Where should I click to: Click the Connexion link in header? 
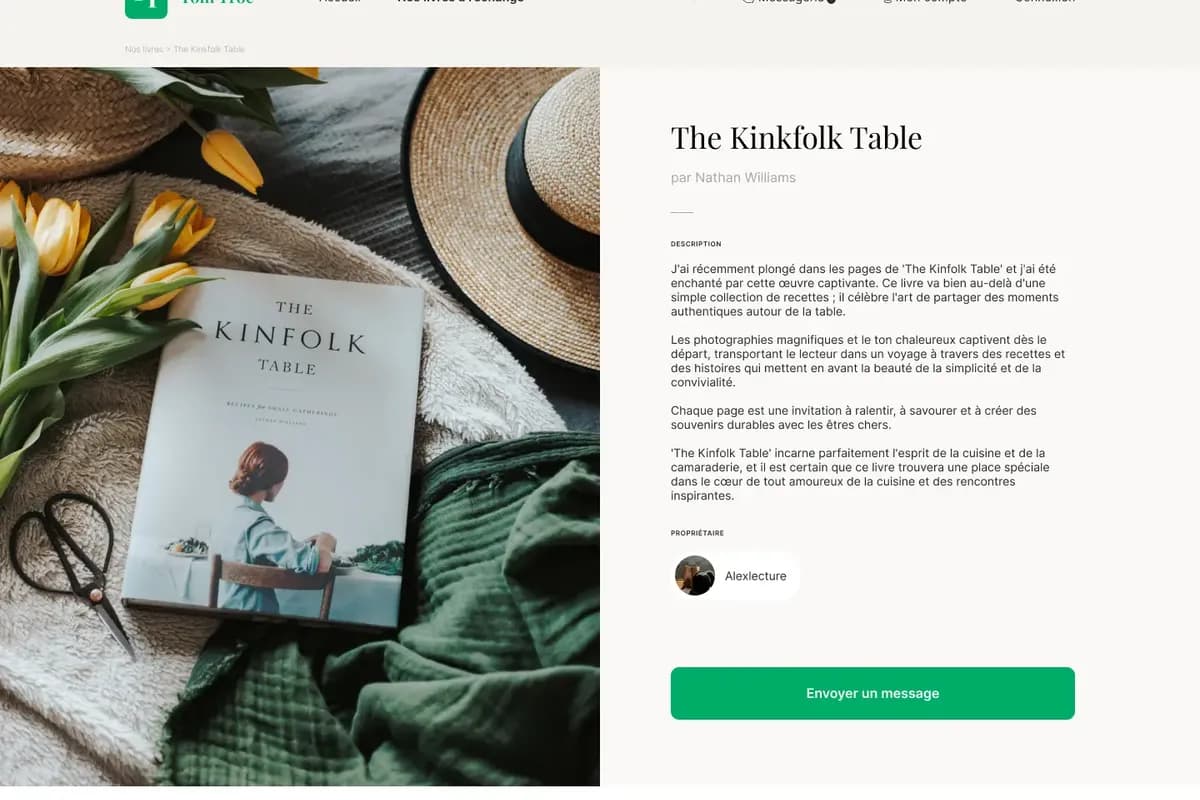(x=1045, y=2)
